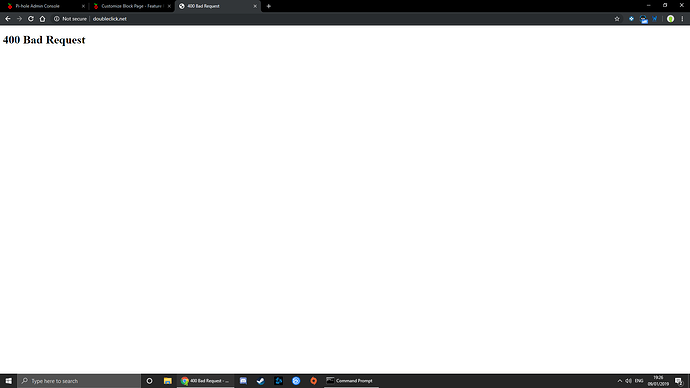The image size is (690, 388).
Task: Switch to the Command Prompt window
Action: pos(351,381)
